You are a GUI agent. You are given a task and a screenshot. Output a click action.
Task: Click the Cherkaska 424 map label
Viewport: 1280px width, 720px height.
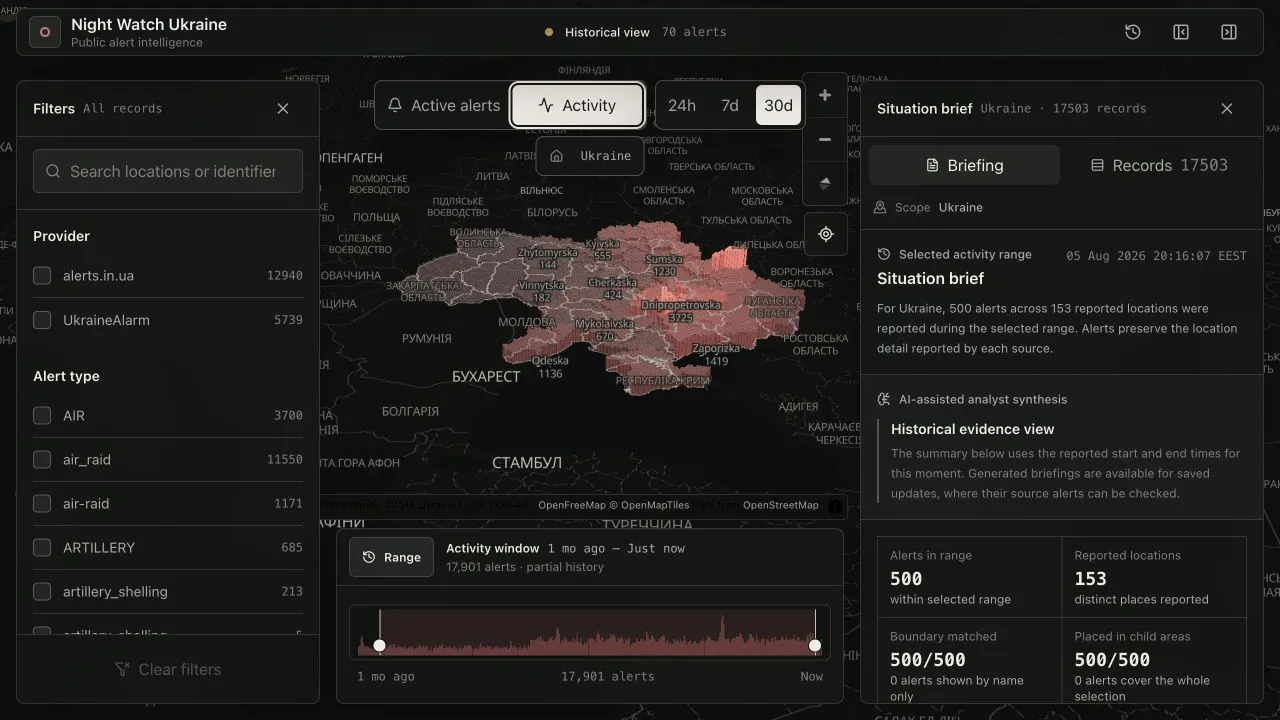[612, 289]
